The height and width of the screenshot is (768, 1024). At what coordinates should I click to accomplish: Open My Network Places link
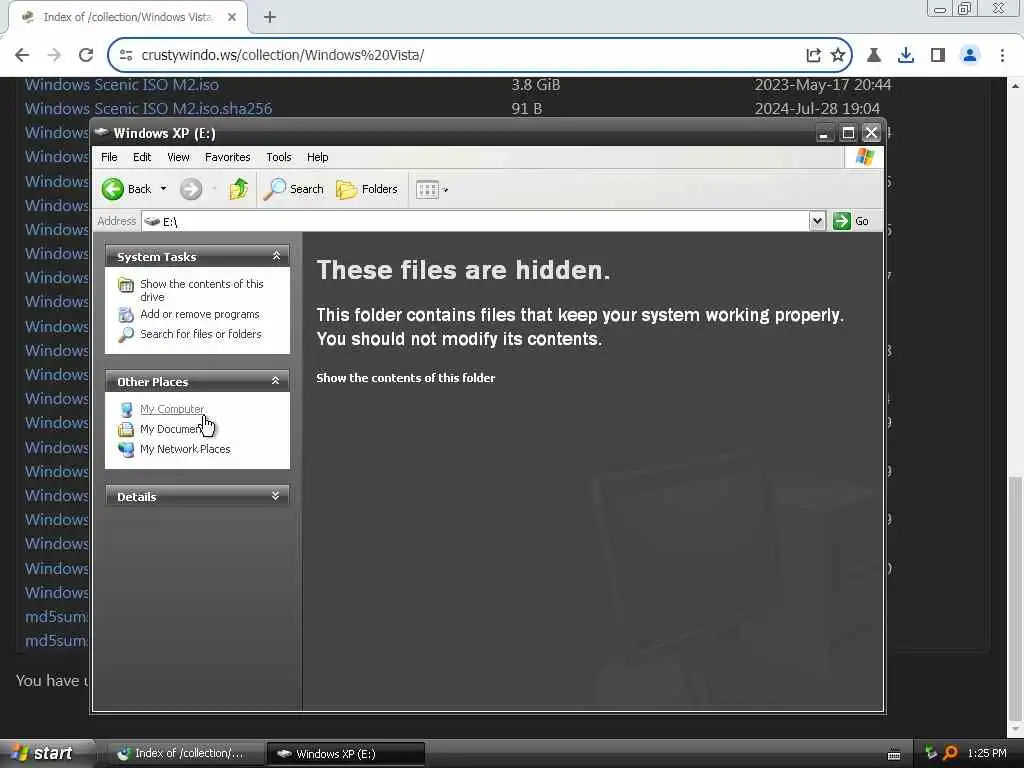pos(185,449)
